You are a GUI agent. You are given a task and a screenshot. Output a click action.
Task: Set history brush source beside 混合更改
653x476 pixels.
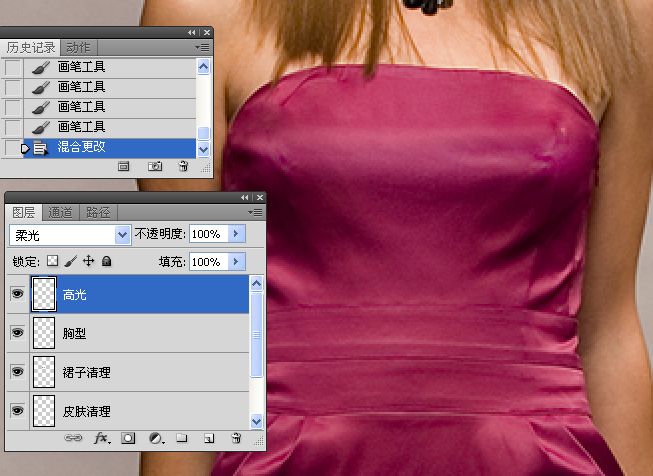[x=12, y=148]
